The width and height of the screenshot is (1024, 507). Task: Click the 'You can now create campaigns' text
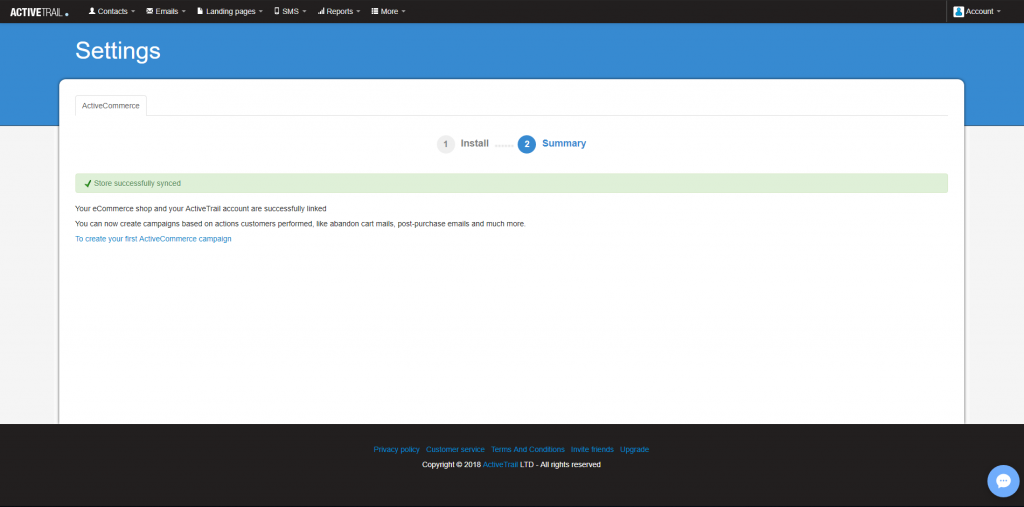(x=300, y=224)
